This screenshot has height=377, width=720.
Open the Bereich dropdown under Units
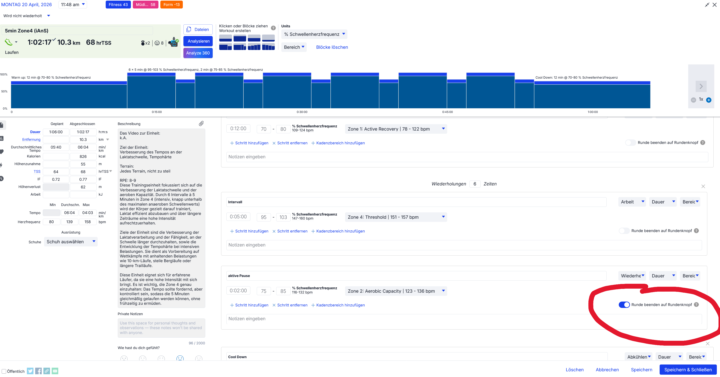click(x=294, y=47)
